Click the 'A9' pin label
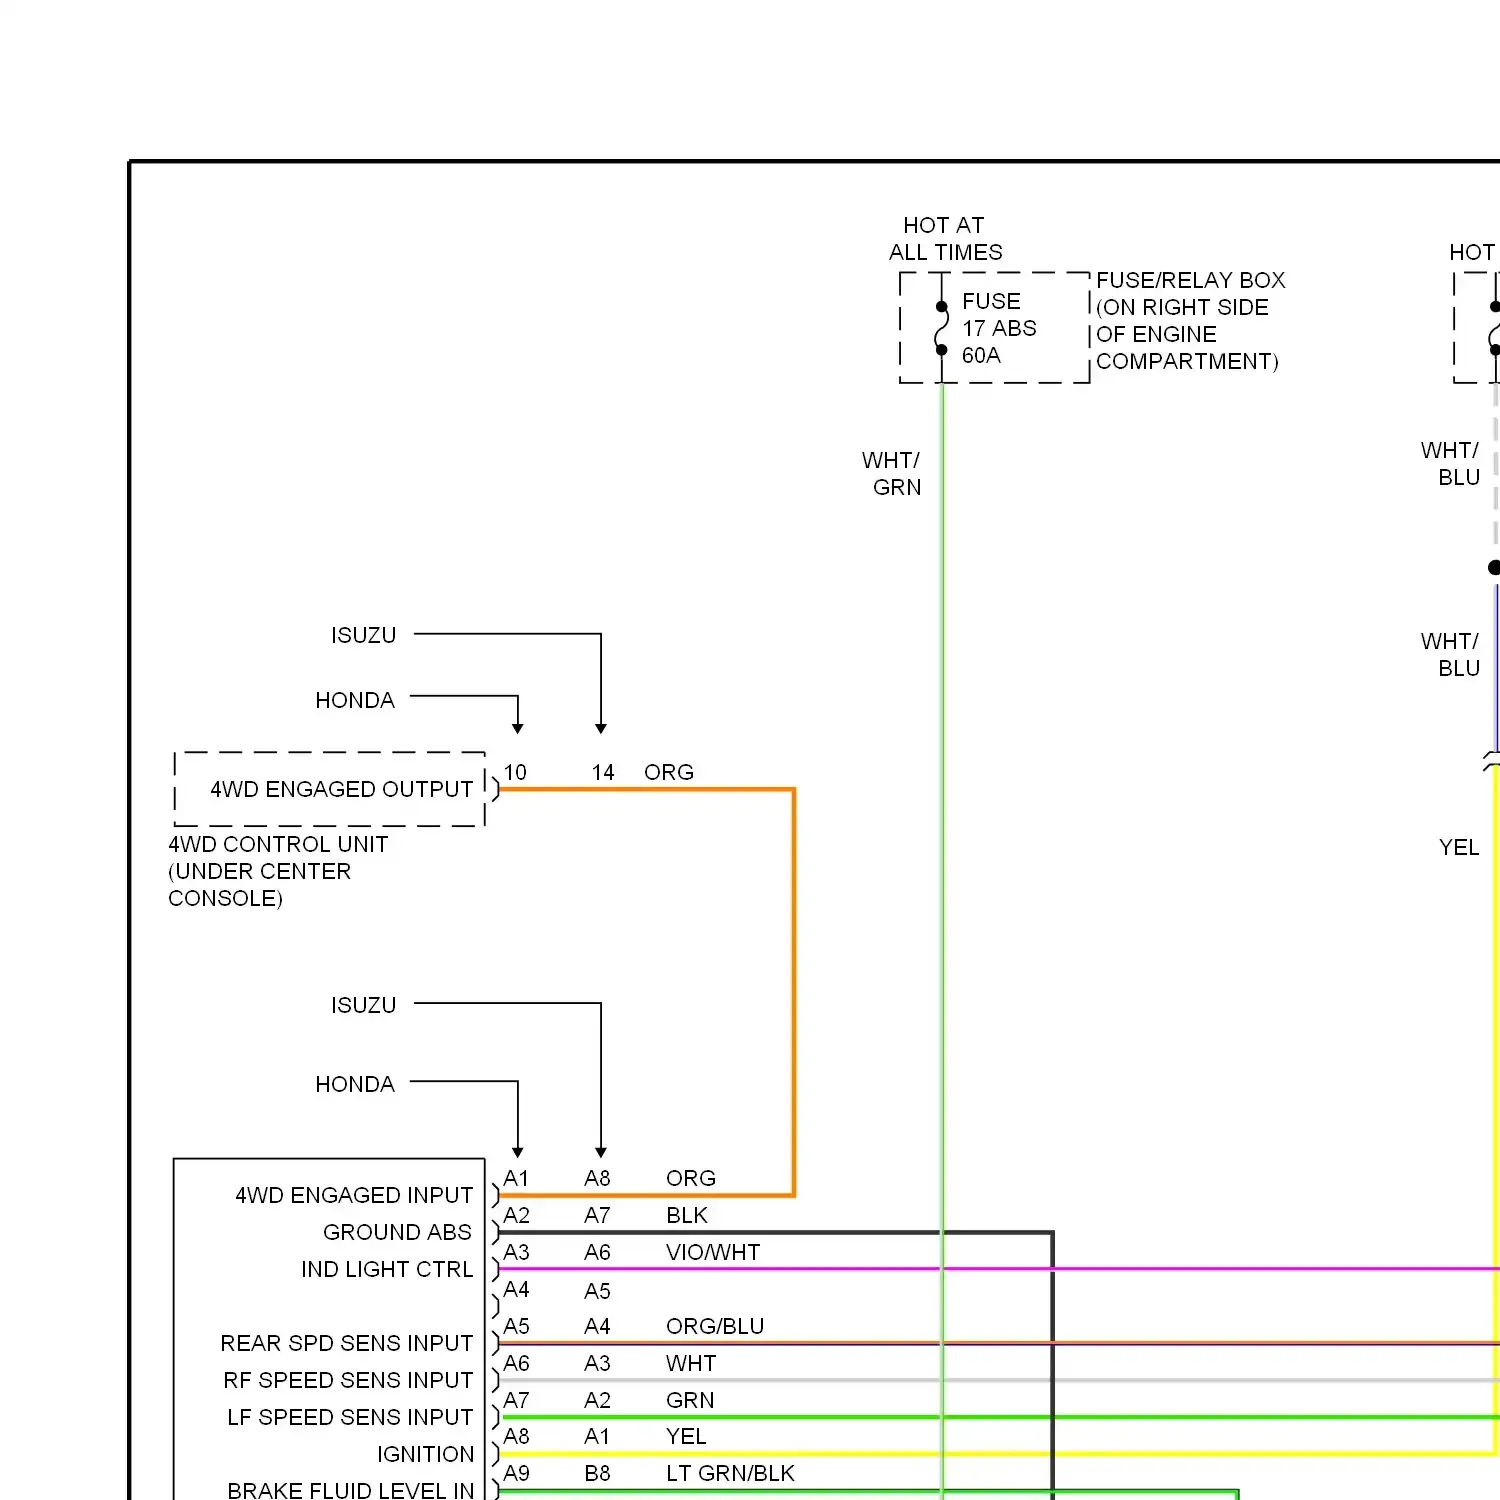The image size is (1500, 1500). pos(516,1473)
